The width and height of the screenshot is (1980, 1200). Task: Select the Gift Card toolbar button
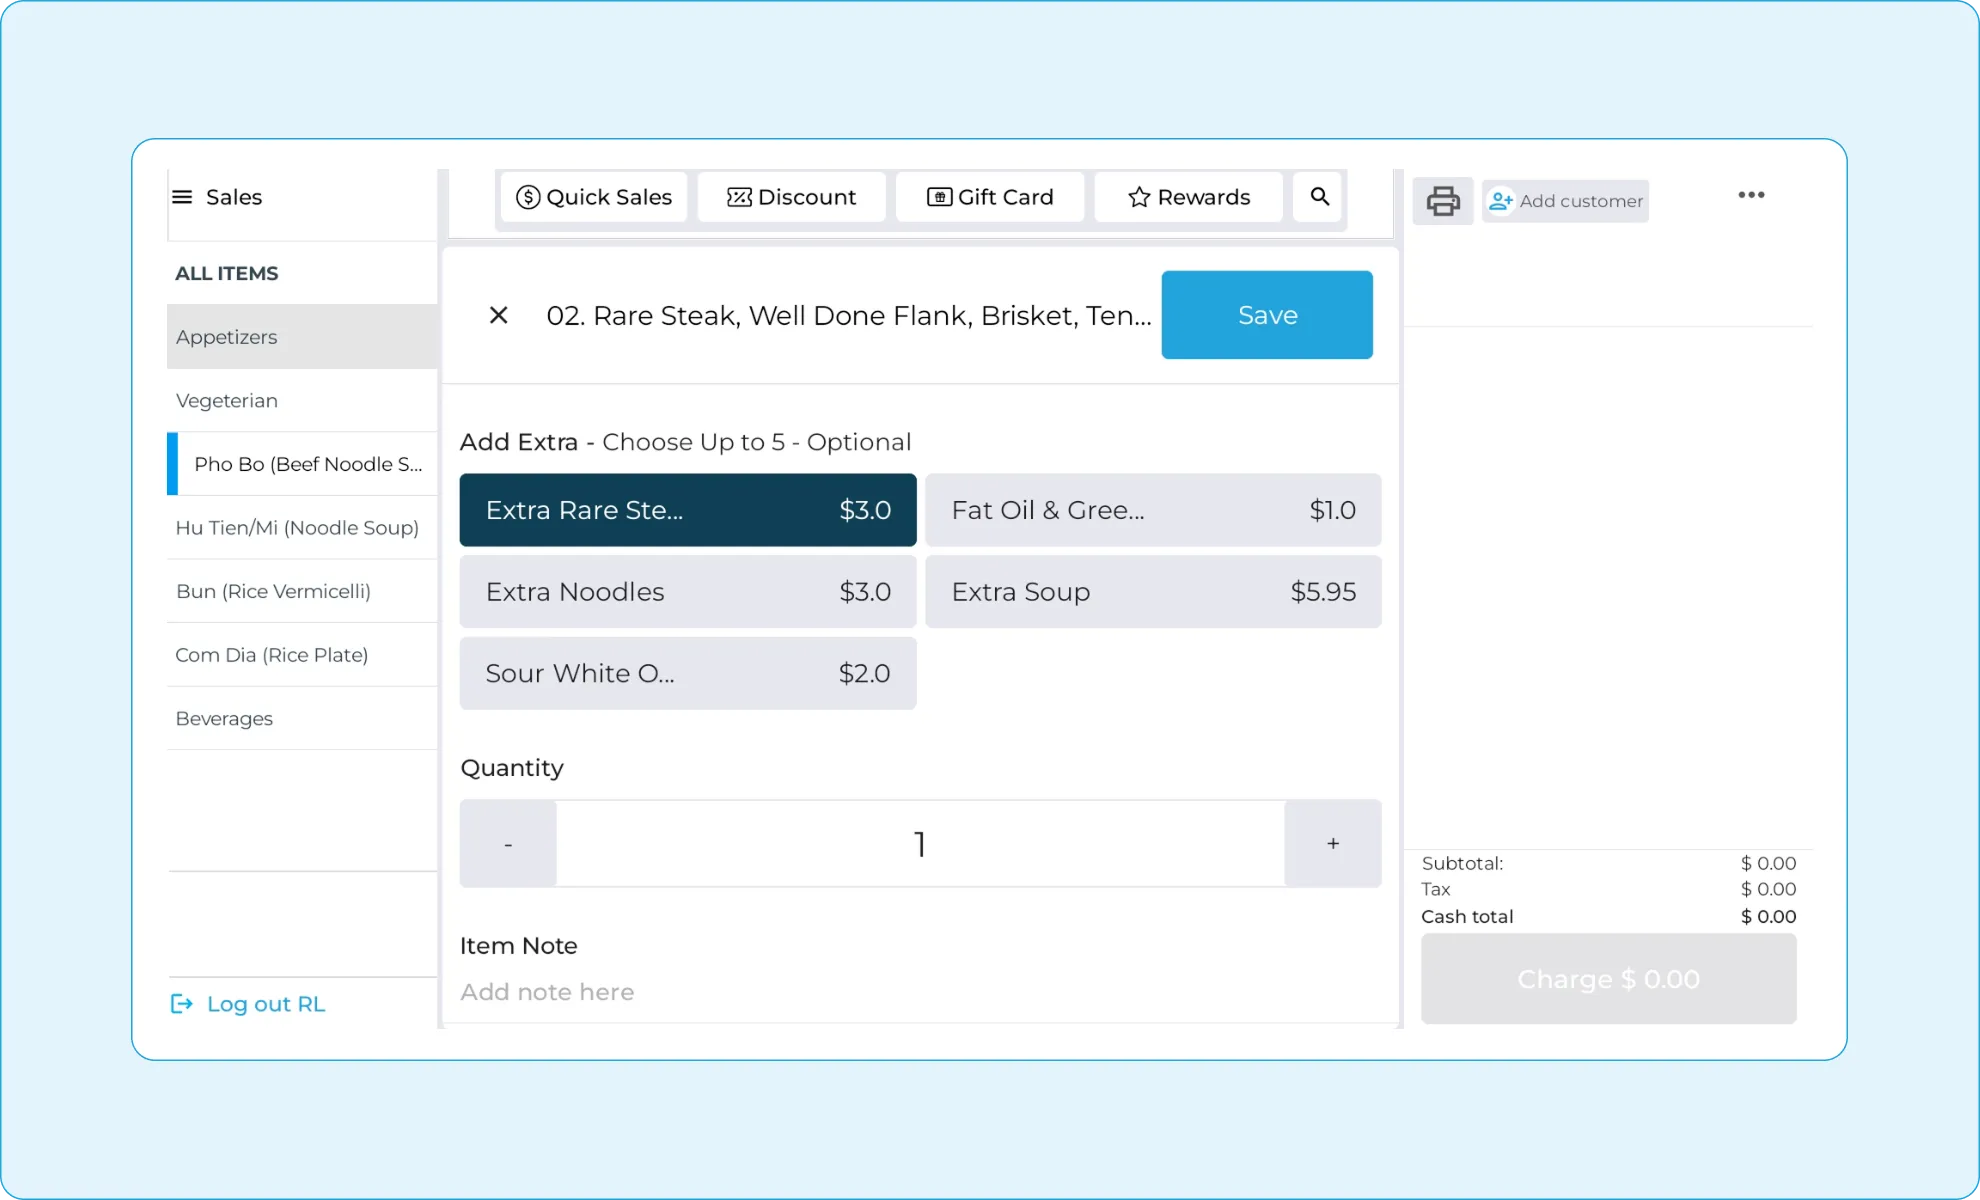click(x=990, y=197)
